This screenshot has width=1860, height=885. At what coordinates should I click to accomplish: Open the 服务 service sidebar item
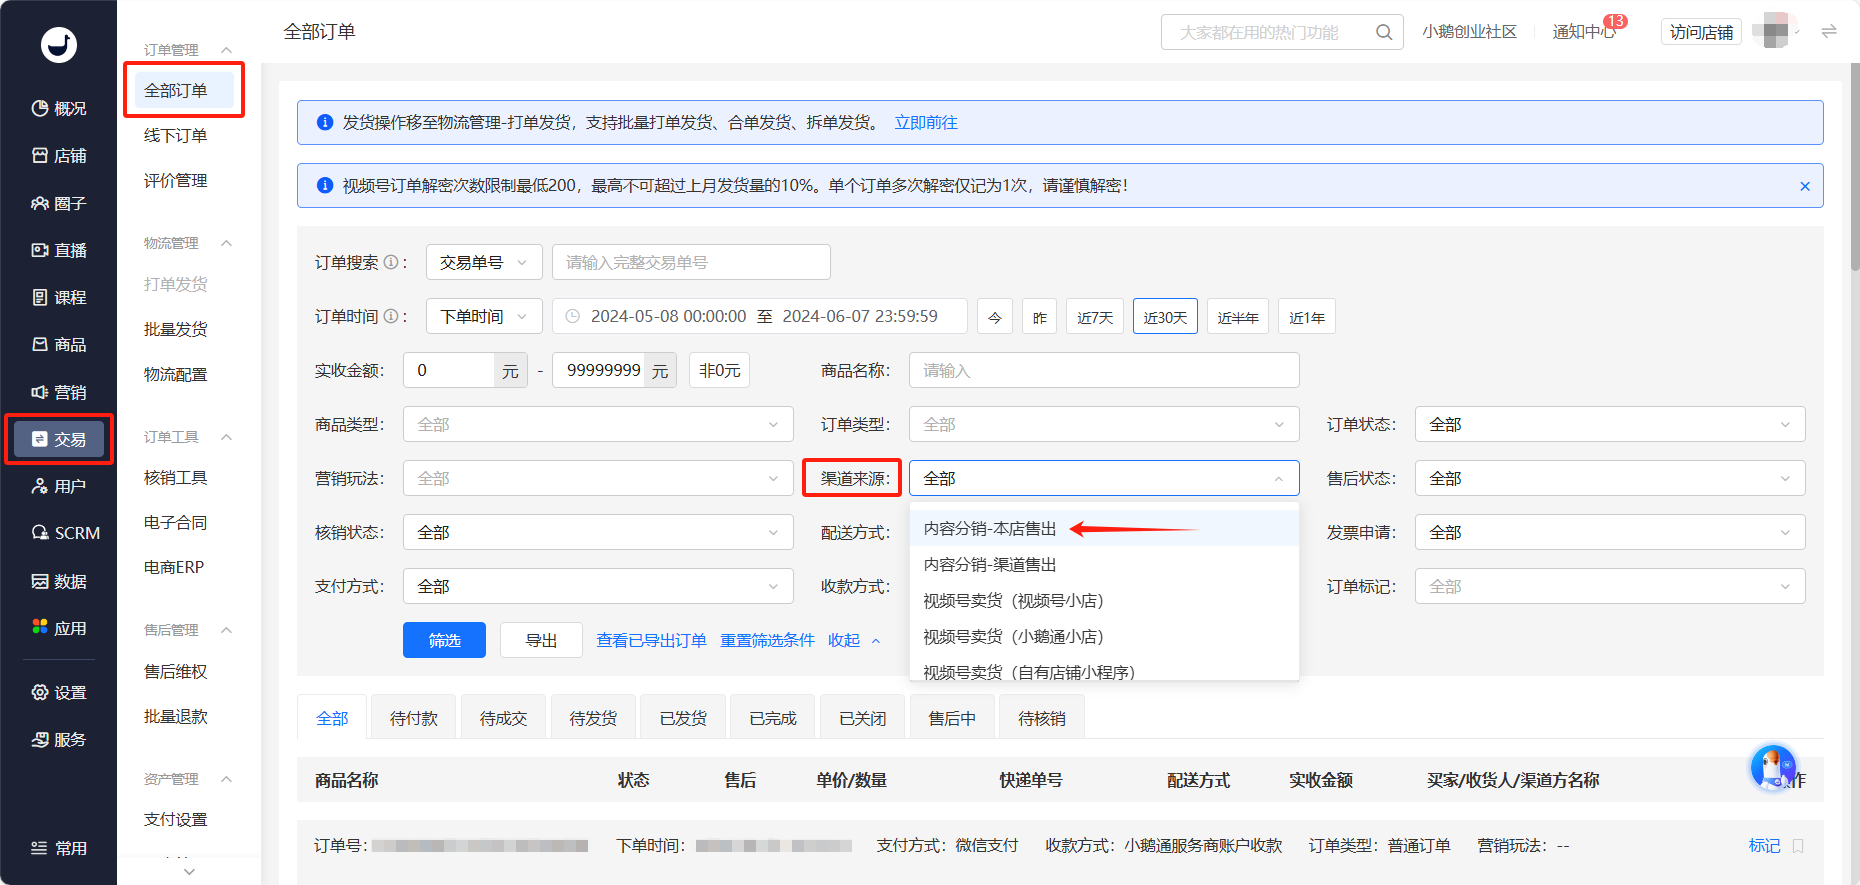click(x=58, y=739)
